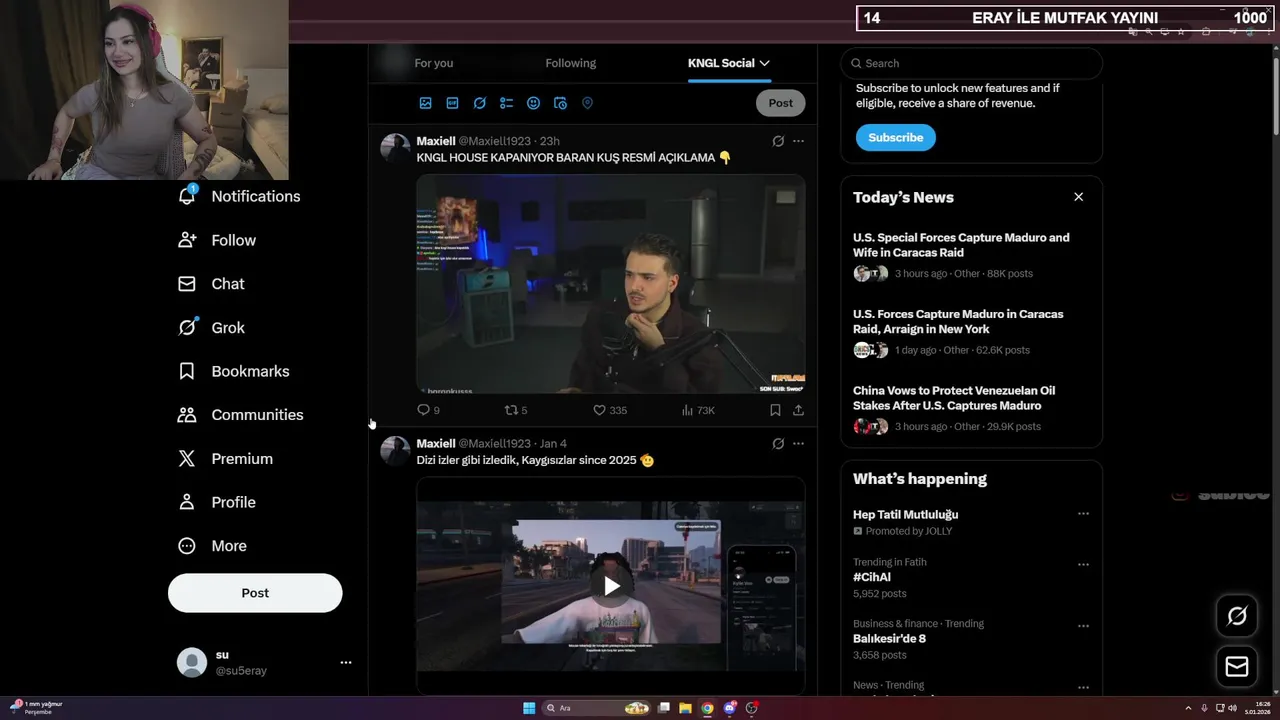Expand the More sidebar menu
The height and width of the screenshot is (720, 1280).
tap(212, 546)
